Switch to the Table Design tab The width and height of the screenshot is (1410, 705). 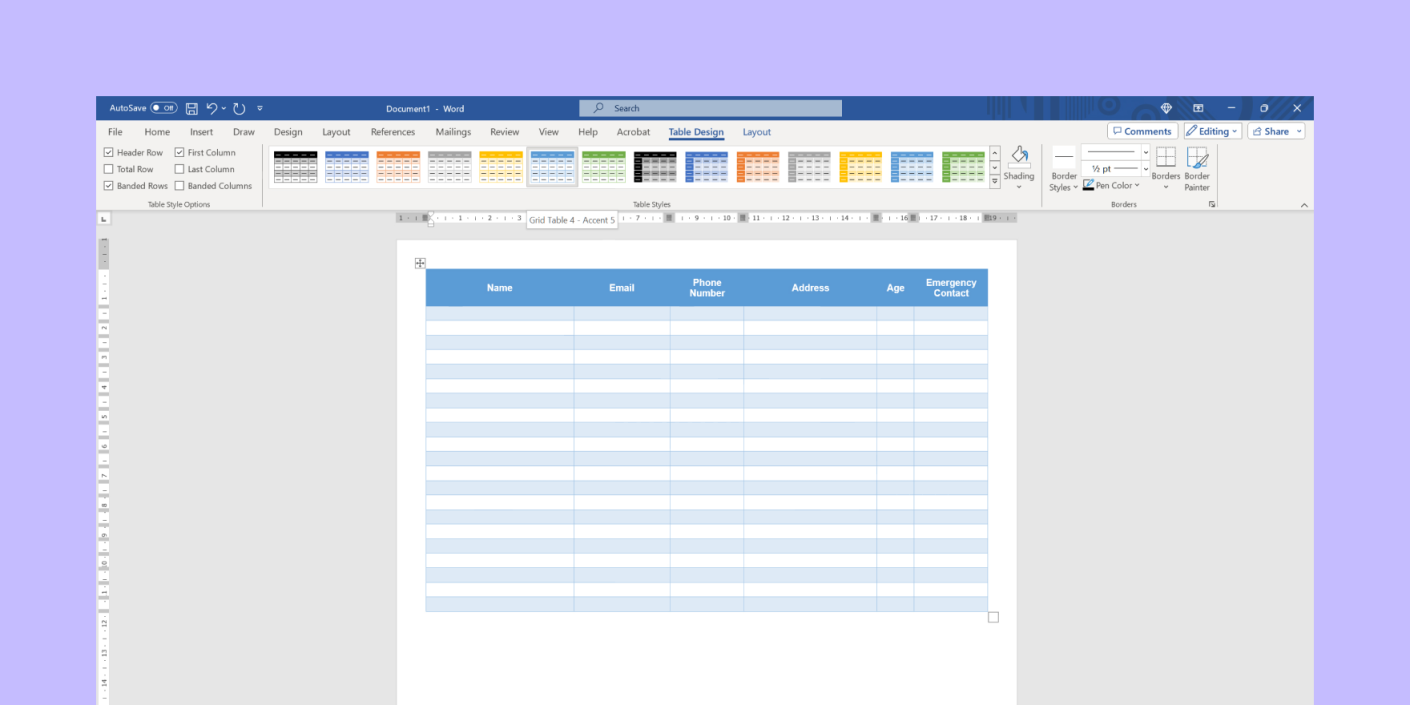click(696, 131)
